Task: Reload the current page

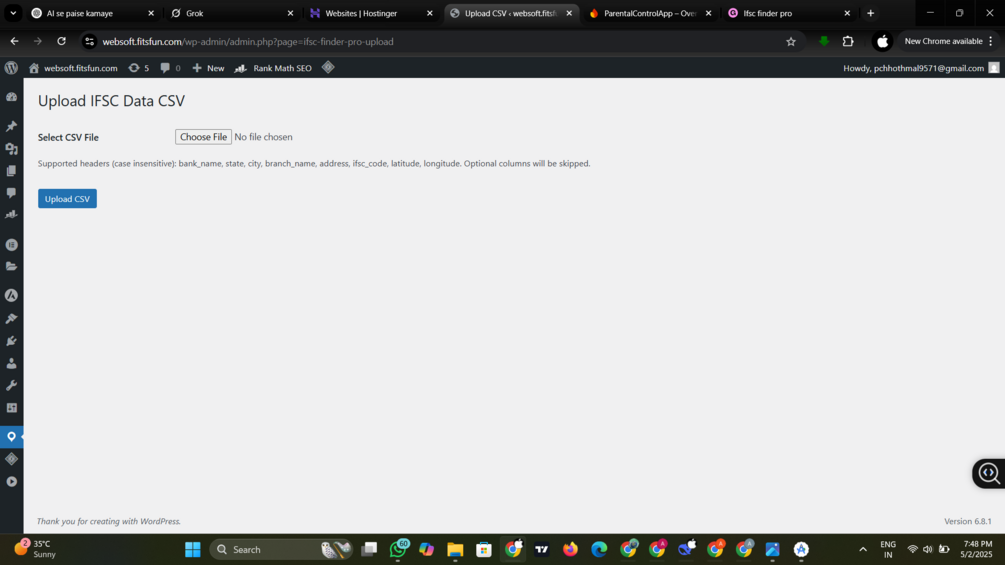Action: click(62, 41)
